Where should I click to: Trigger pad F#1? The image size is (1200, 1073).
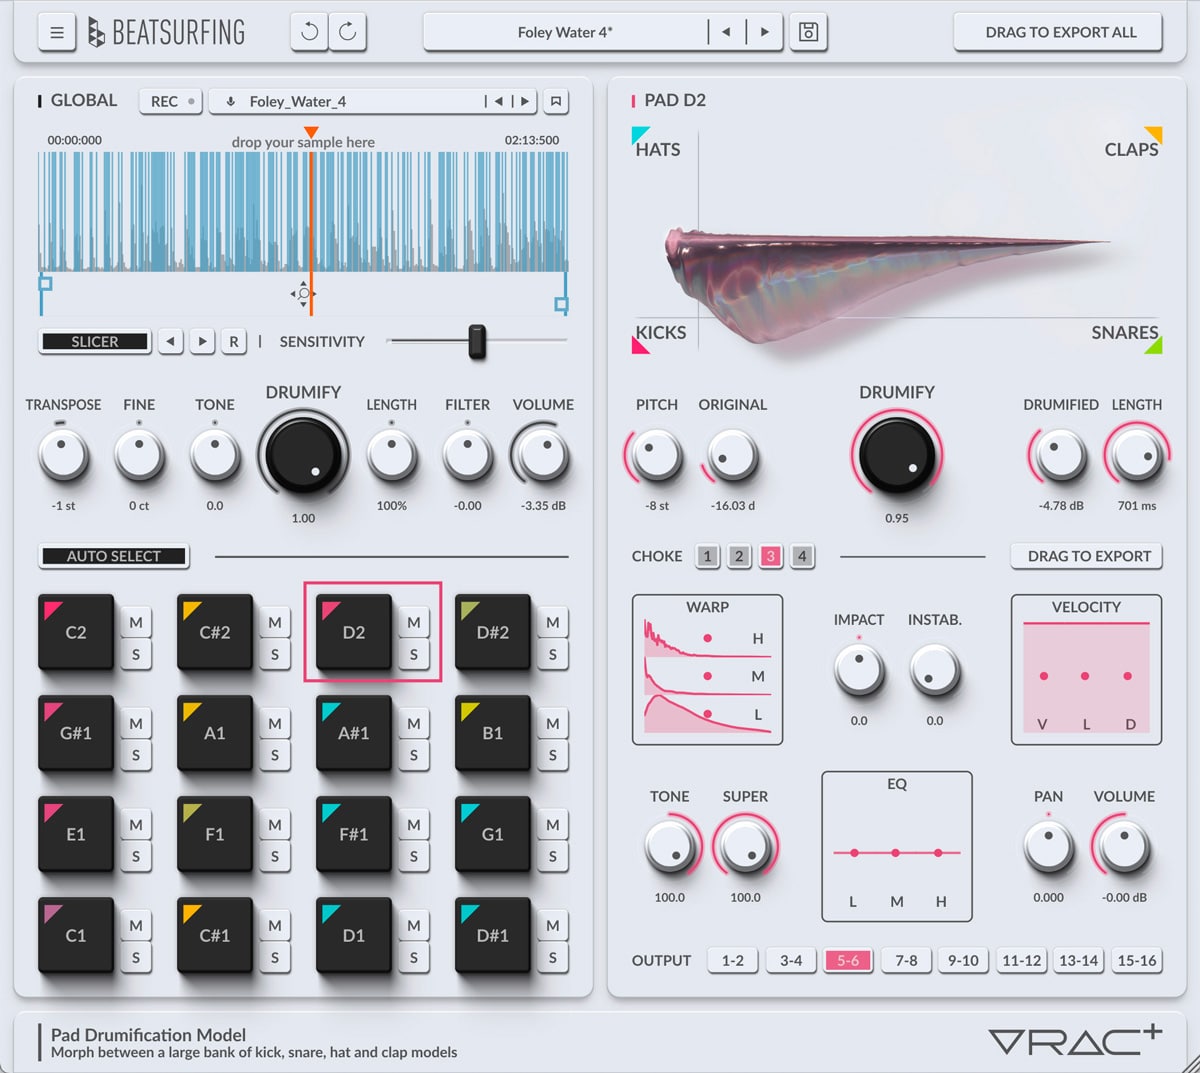click(354, 834)
